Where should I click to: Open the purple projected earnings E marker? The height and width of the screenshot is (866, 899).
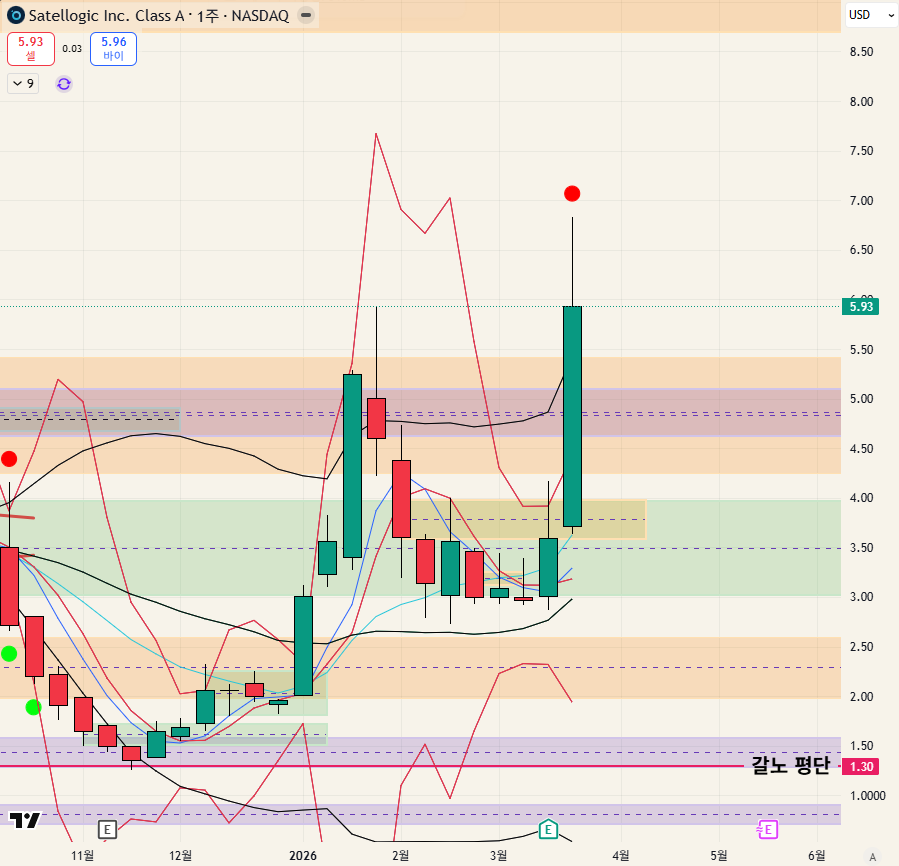click(768, 829)
